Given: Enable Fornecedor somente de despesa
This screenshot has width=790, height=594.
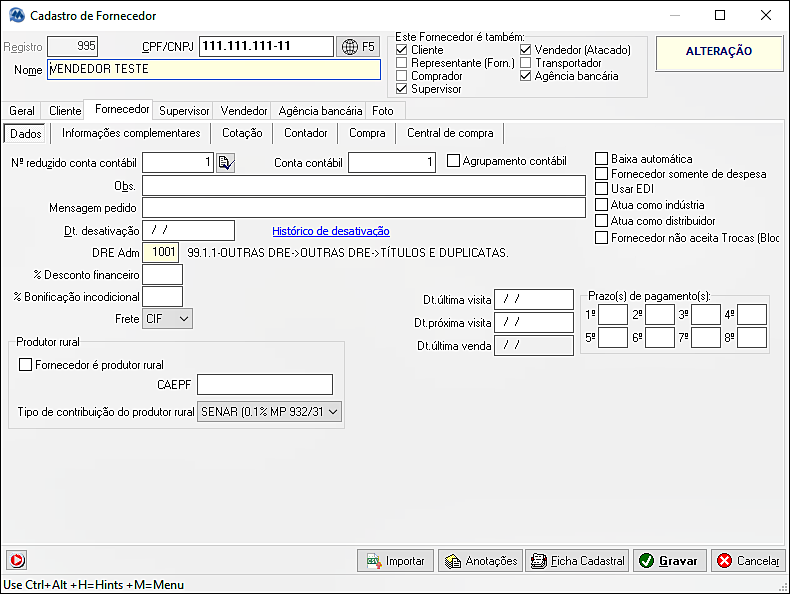Looking at the screenshot, I should 601,174.
